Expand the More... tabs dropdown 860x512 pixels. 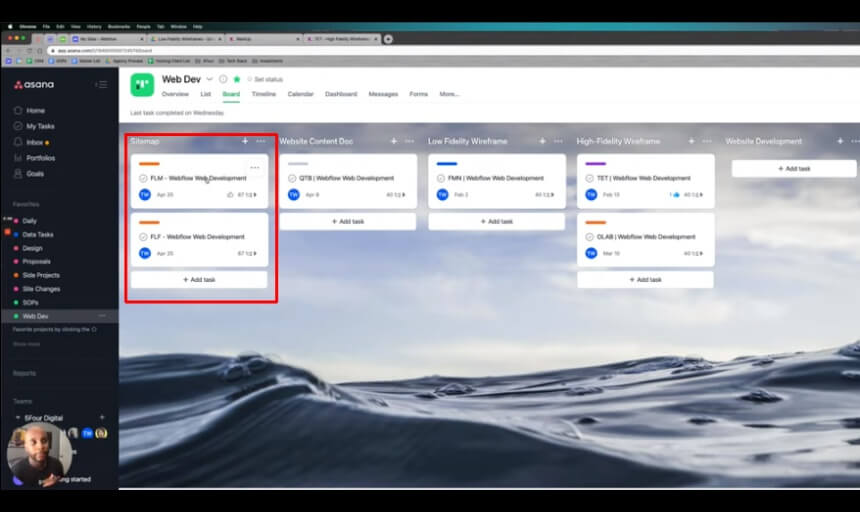pos(449,94)
